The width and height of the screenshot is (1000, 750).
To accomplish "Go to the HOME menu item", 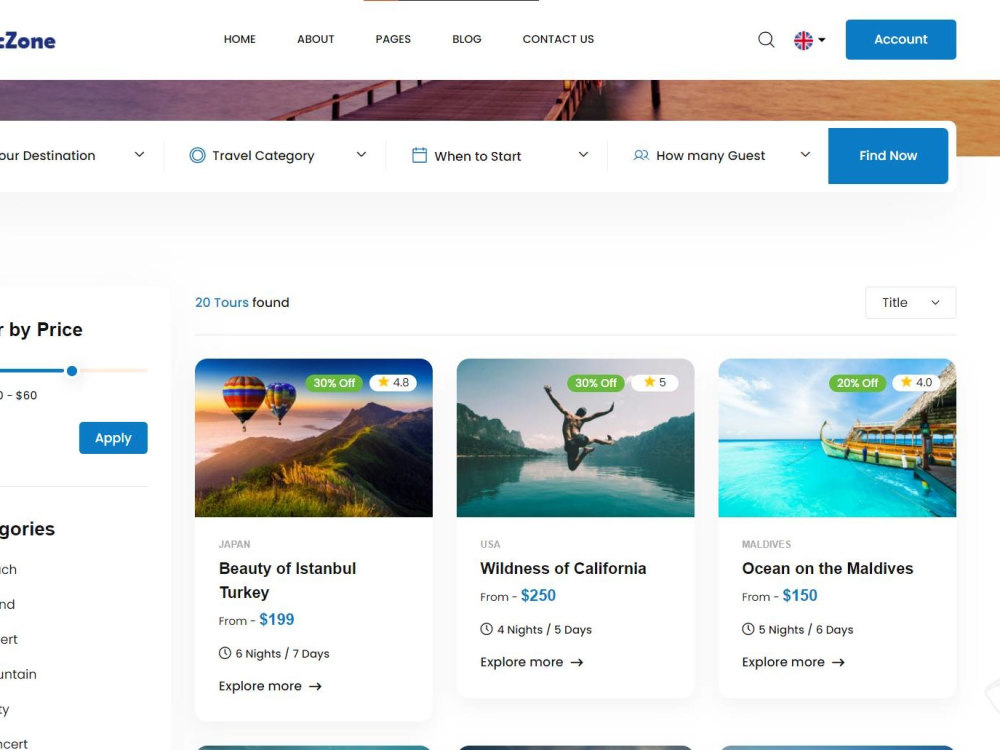I will pos(240,39).
